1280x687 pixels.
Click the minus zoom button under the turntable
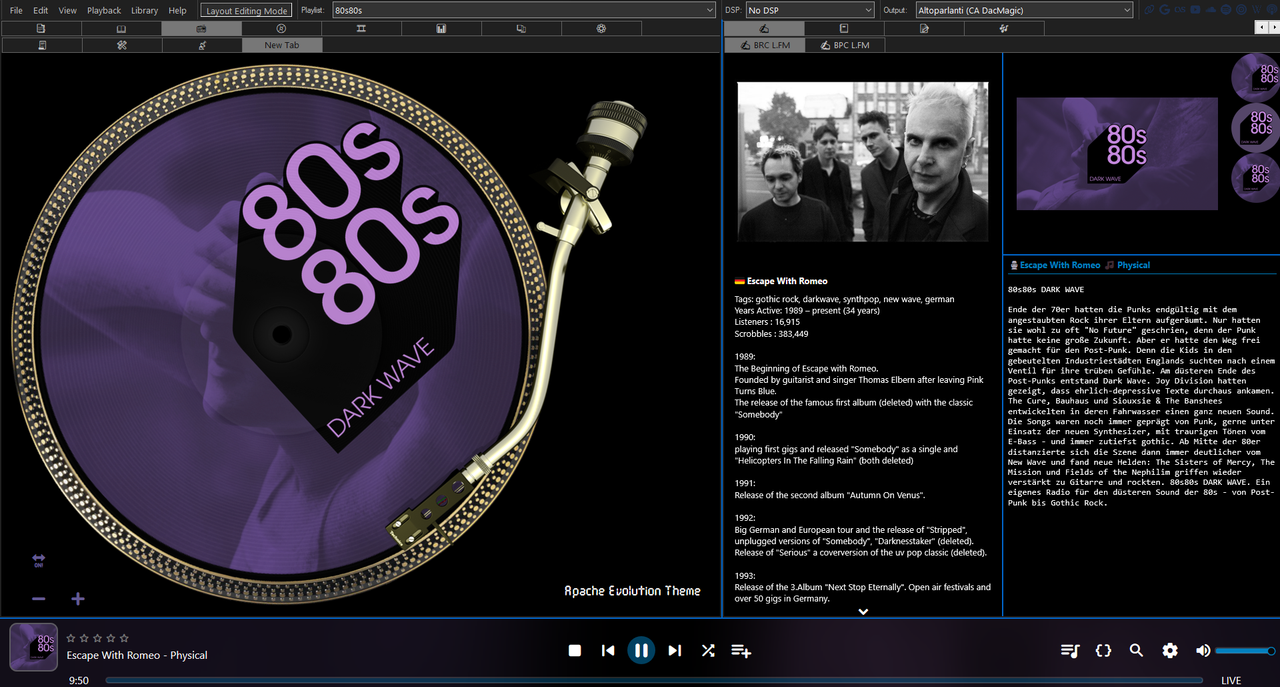[x=38, y=599]
